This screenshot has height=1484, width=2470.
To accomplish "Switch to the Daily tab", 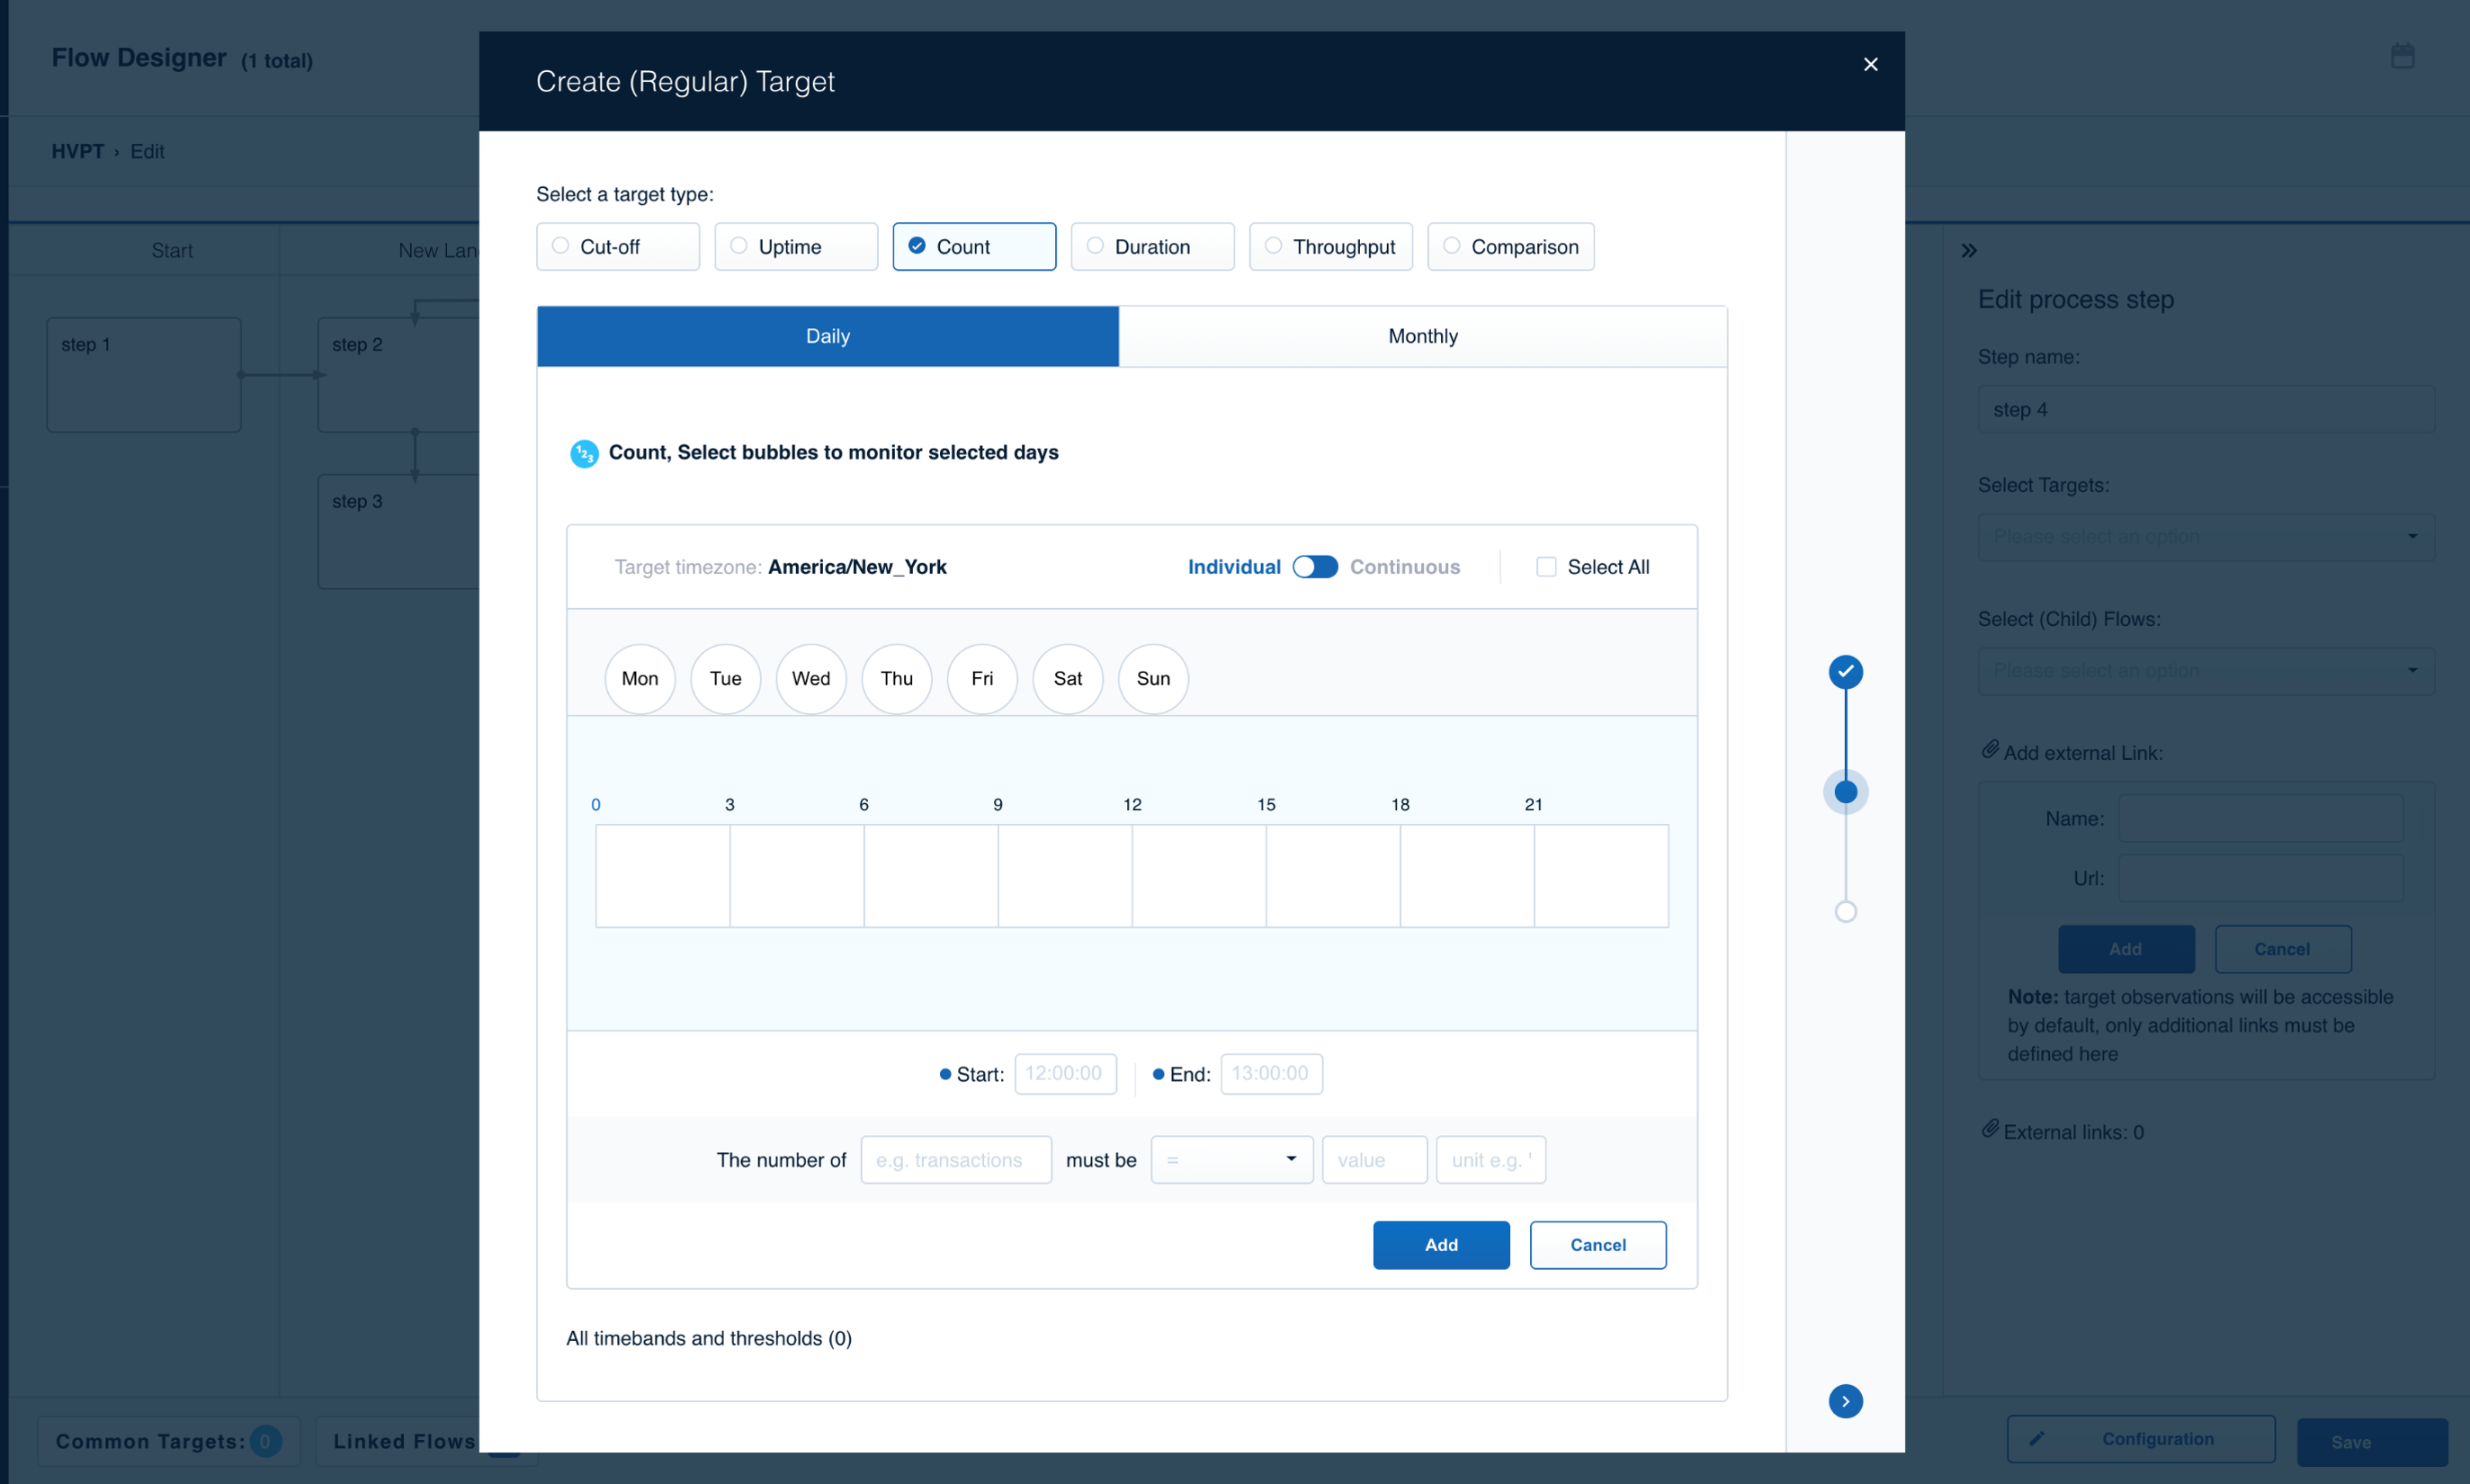I will pyautogui.click(x=827, y=336).
